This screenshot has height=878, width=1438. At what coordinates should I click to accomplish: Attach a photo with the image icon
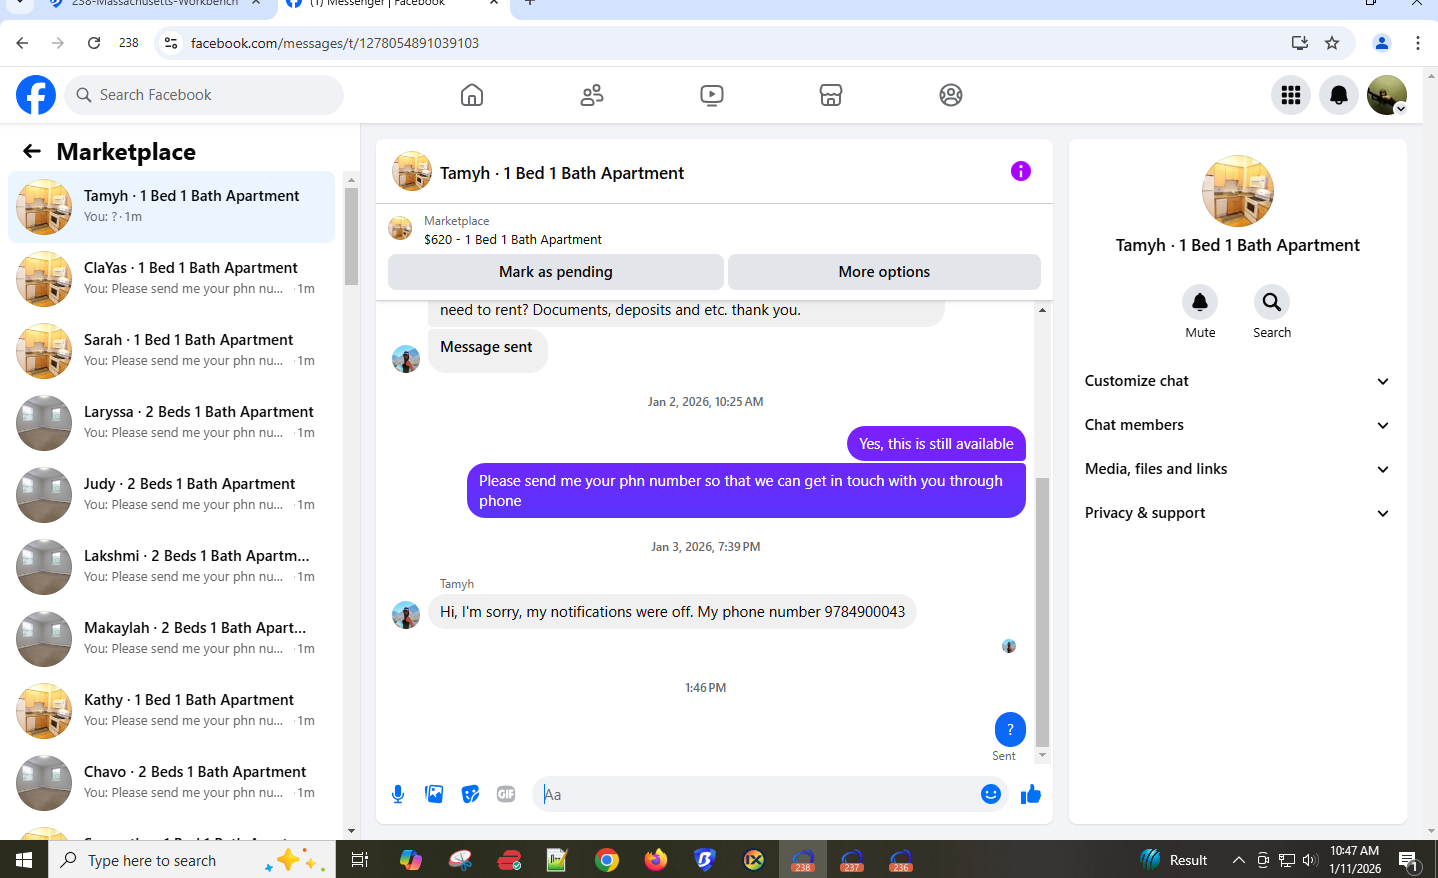point(434,794)
